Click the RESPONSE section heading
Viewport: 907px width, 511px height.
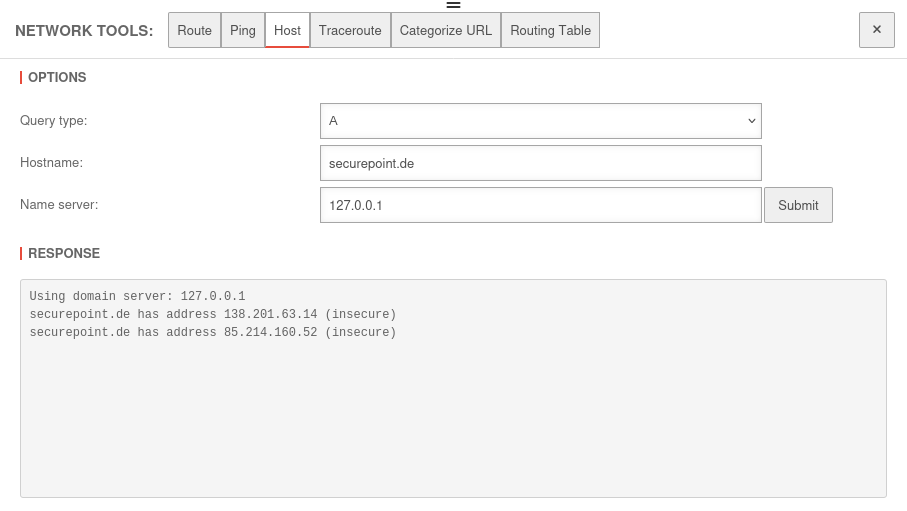point(64,253)
